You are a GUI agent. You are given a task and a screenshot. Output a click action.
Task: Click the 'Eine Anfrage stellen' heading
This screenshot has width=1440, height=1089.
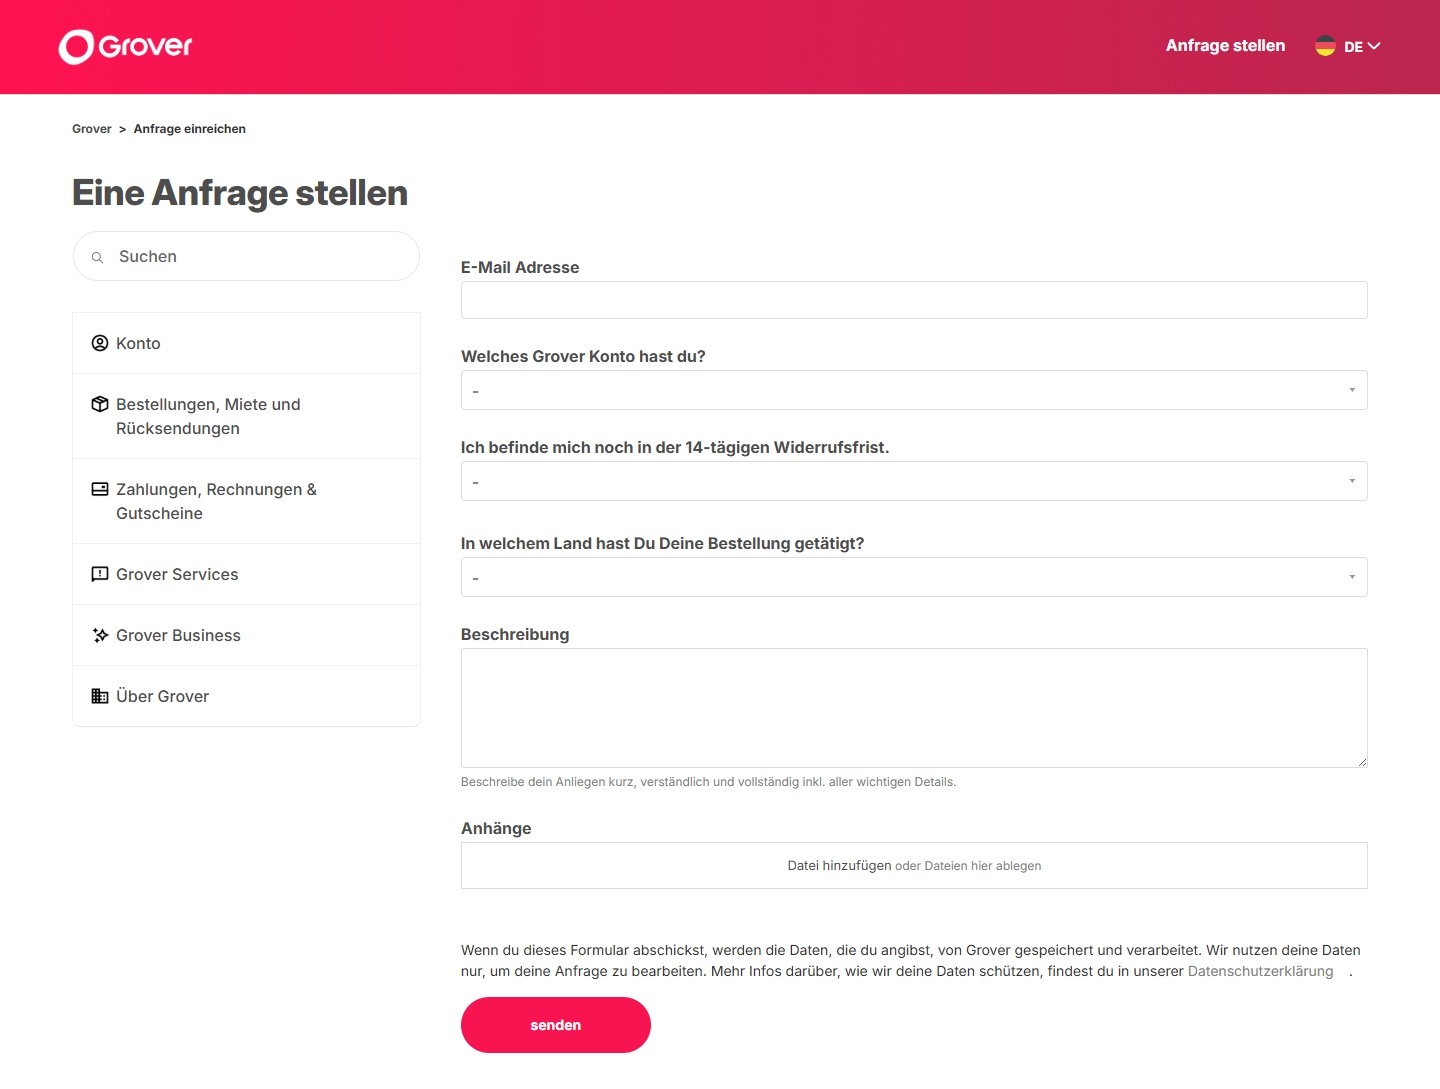(x=240, y=193)
